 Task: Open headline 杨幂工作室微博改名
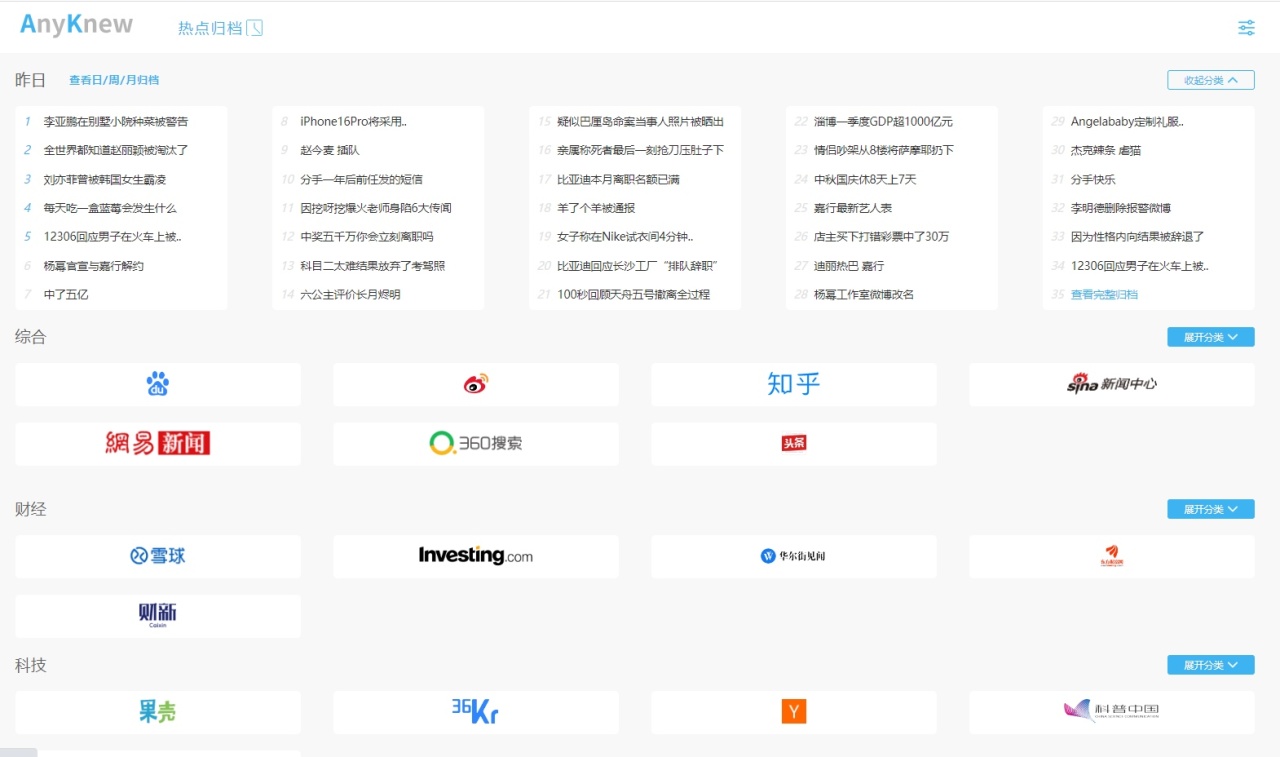pos(864,295)
